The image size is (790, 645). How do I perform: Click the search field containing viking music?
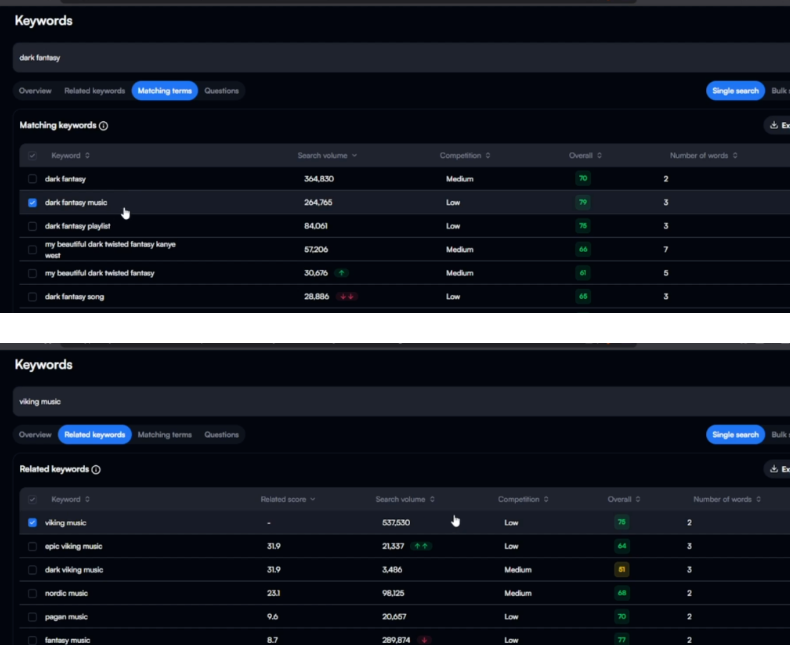coord(400,401)
